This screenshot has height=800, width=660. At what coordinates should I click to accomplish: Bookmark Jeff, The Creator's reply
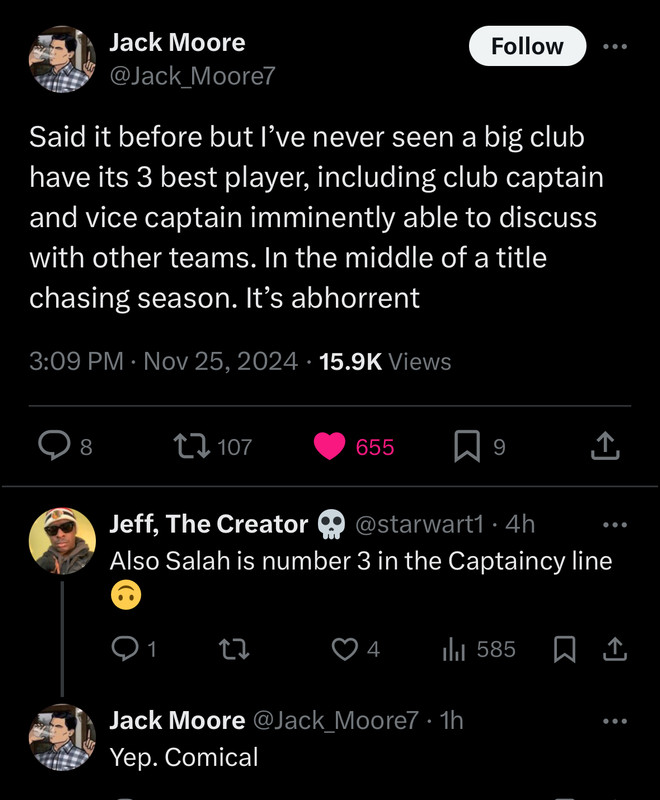point(565,649)
